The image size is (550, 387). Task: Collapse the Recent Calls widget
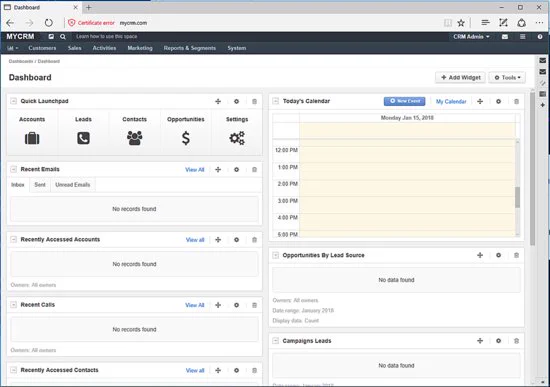(13, 305)
